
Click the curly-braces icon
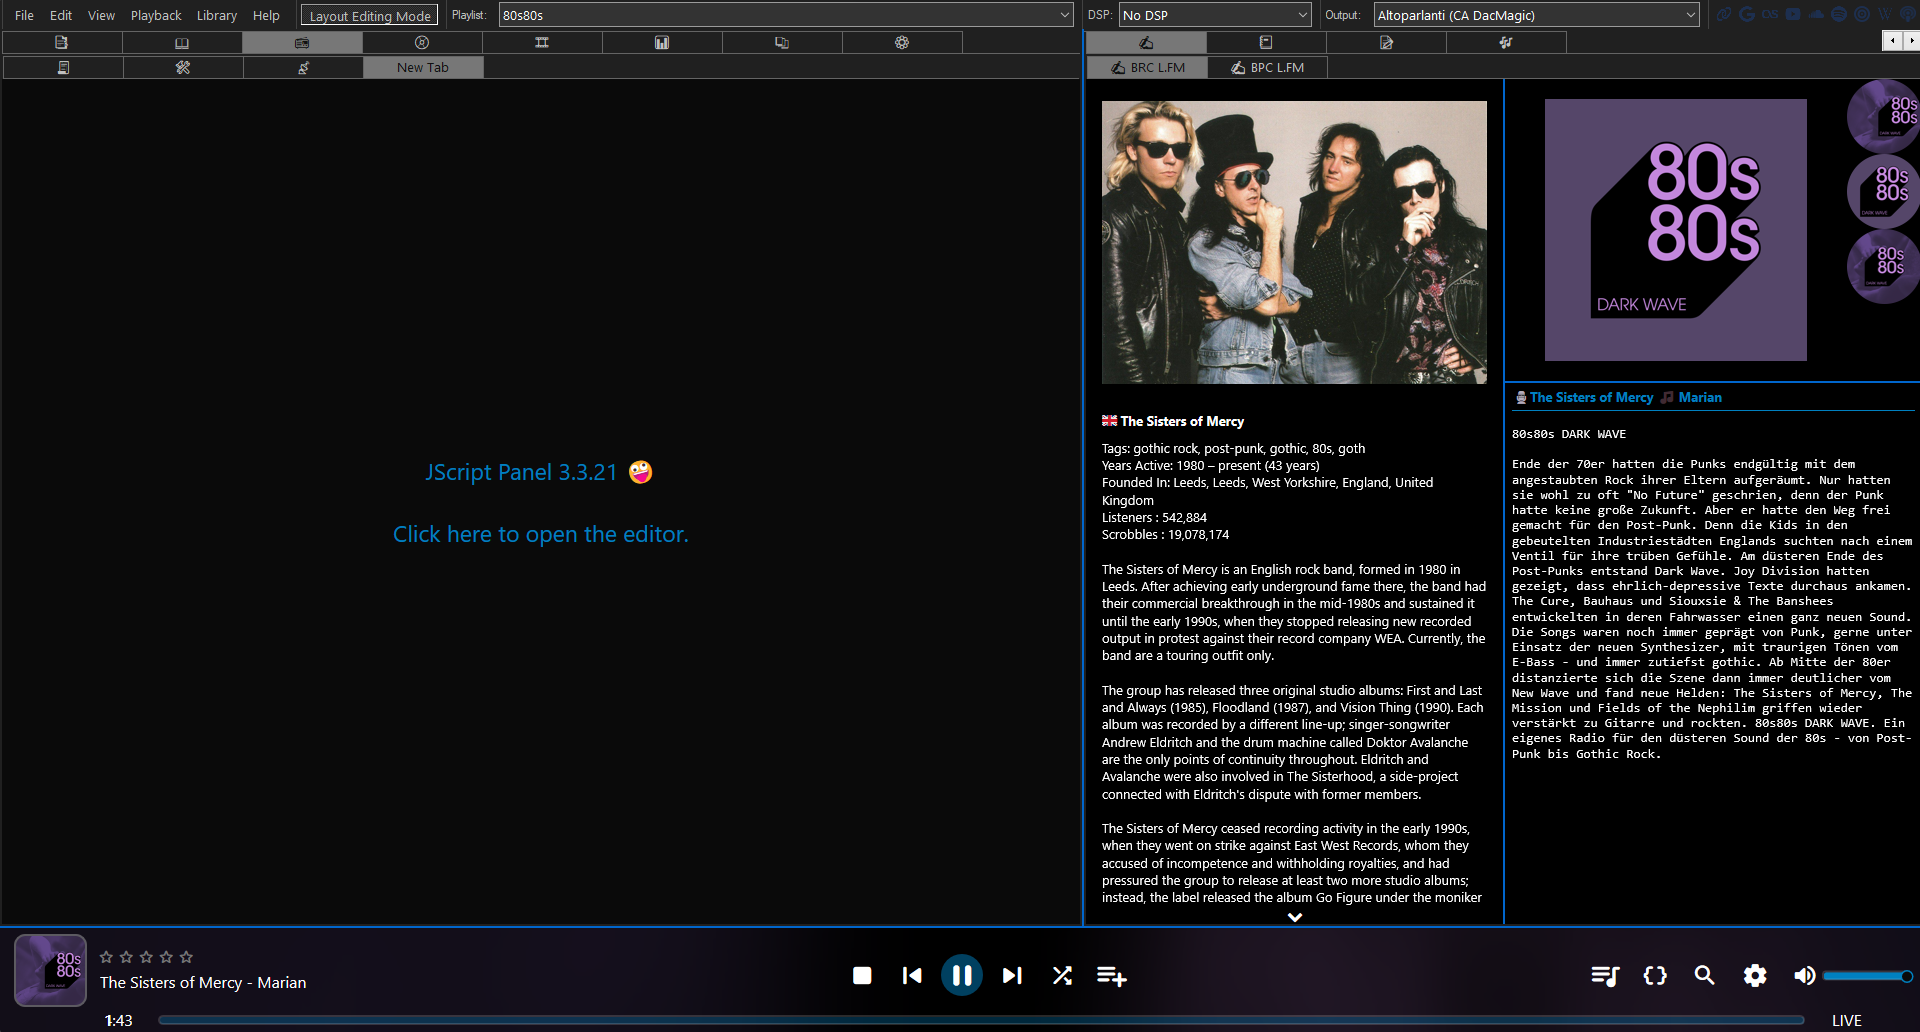click(x=1655, y=975)
